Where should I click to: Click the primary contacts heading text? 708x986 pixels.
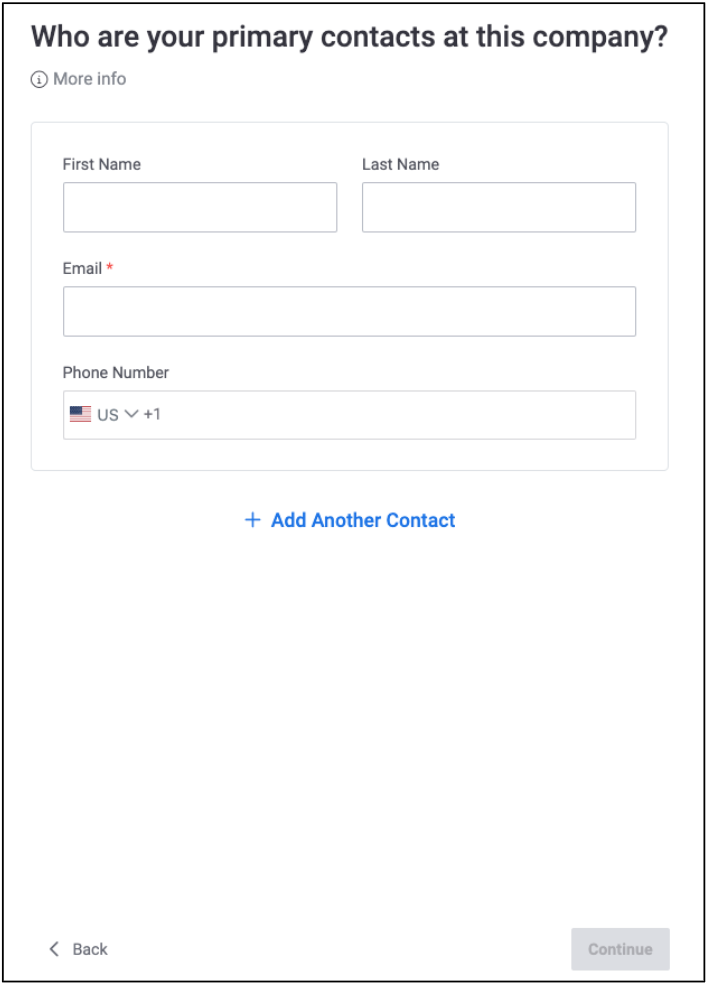[x=349, y=37]
